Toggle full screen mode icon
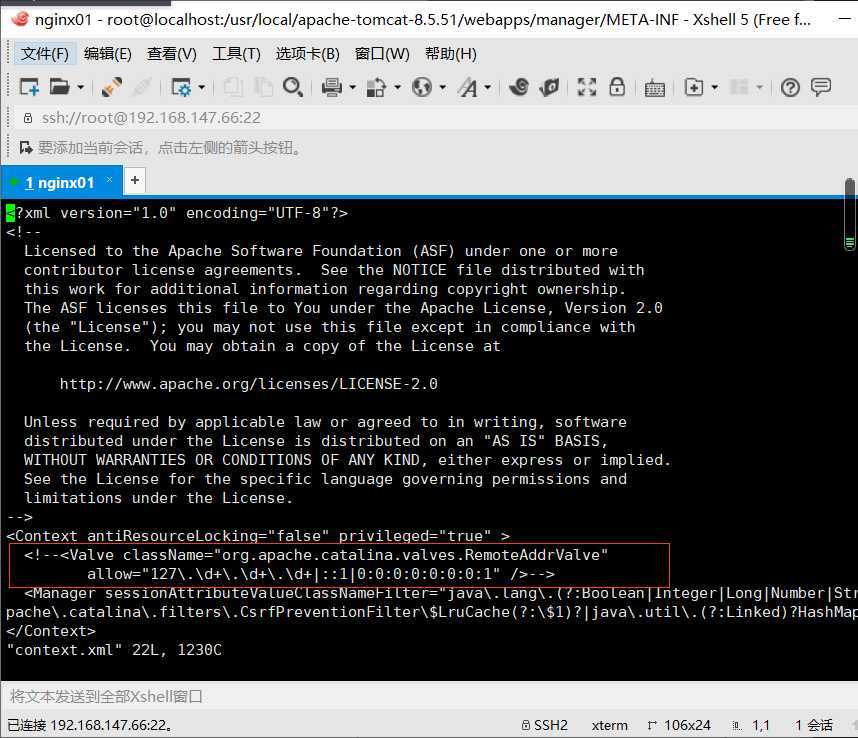The image size is (858, 738). [x=587, y=87]
